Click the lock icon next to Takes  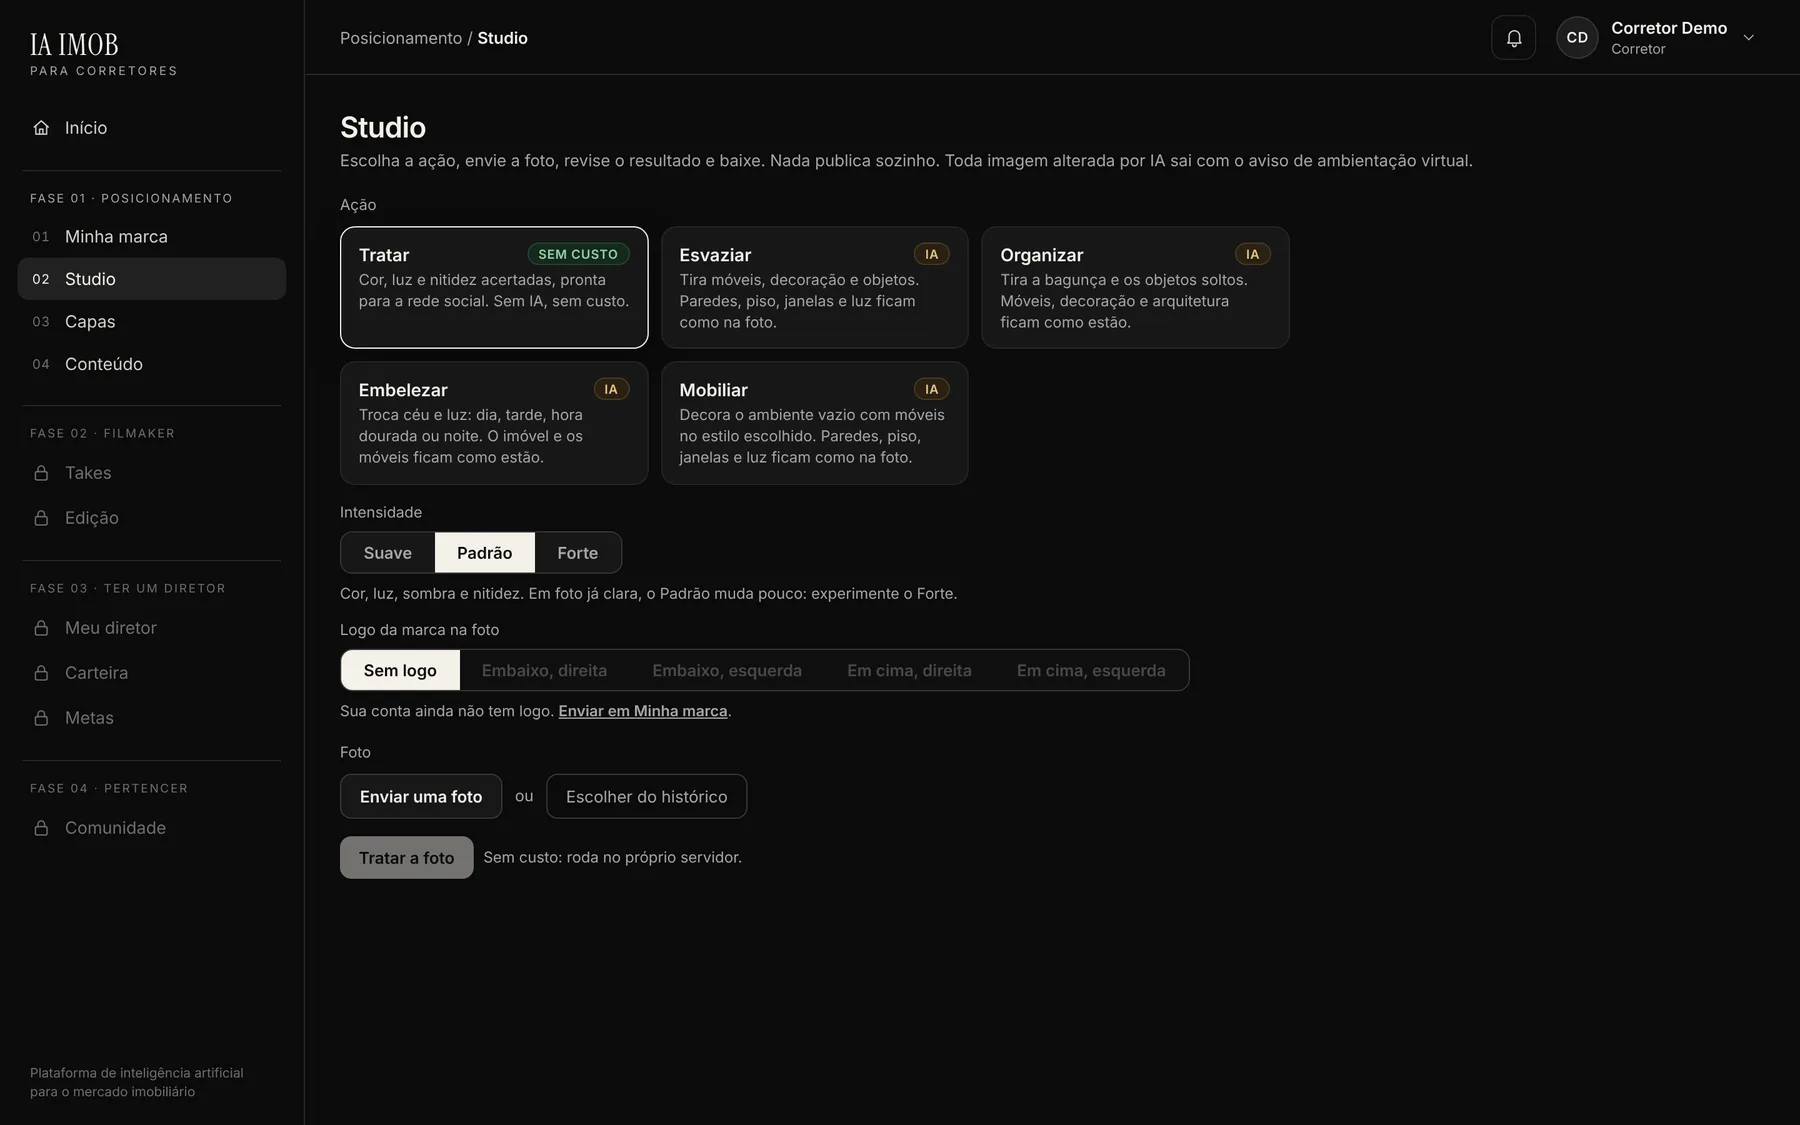(x=41, y=473)
